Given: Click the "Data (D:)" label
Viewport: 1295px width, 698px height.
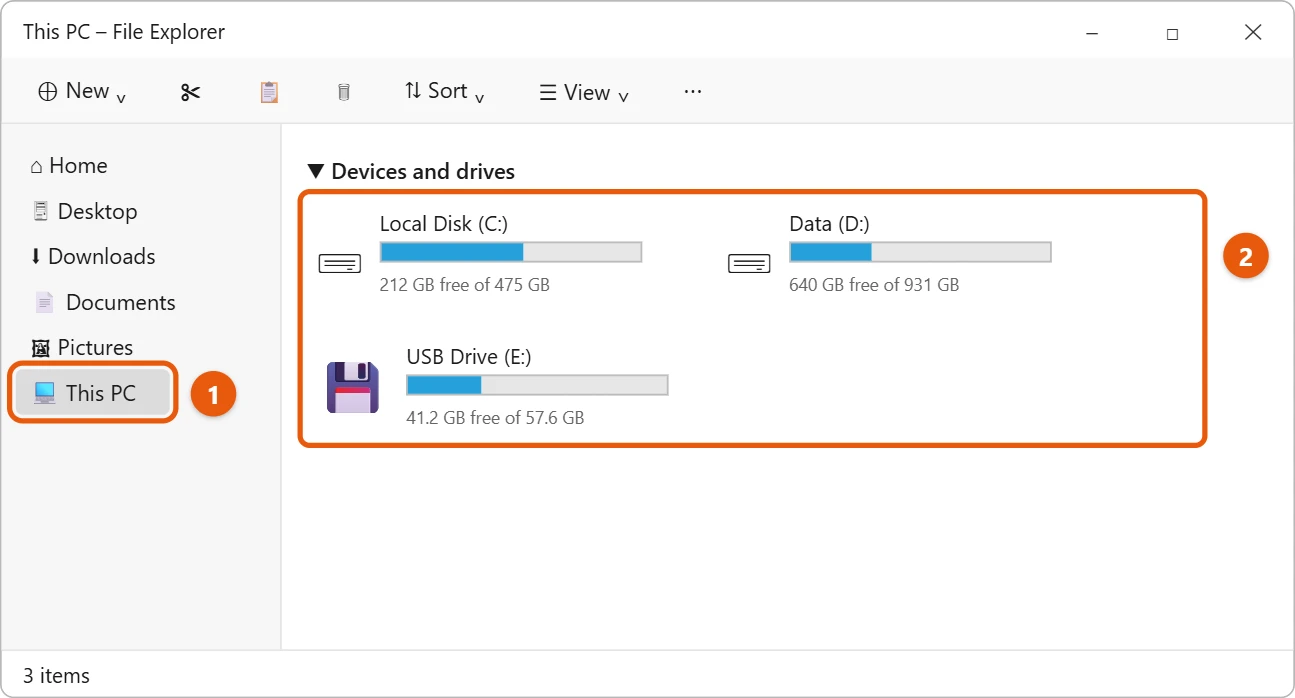Looking at the screenshot, I should (829, 224).
